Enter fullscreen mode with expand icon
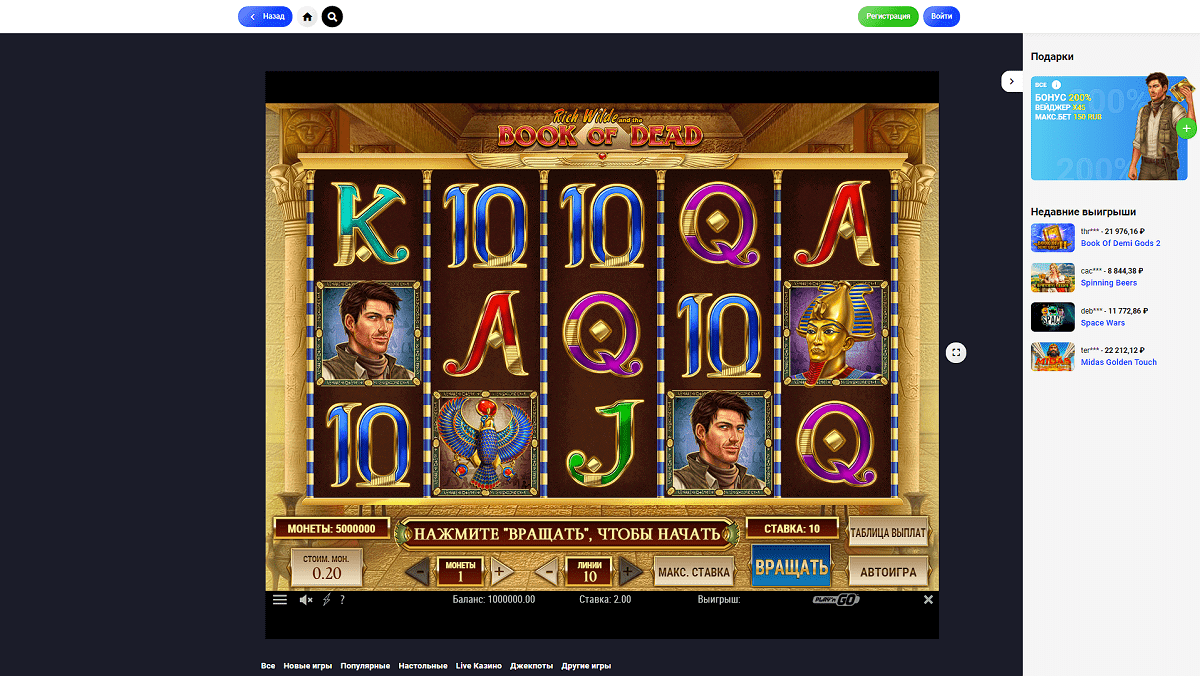 956,352
